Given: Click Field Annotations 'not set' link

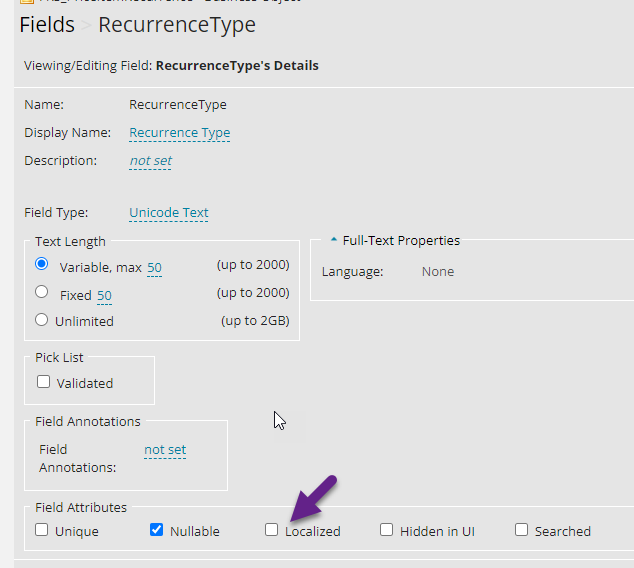Looking at the screenshot, I should click(x=165, y=450).
